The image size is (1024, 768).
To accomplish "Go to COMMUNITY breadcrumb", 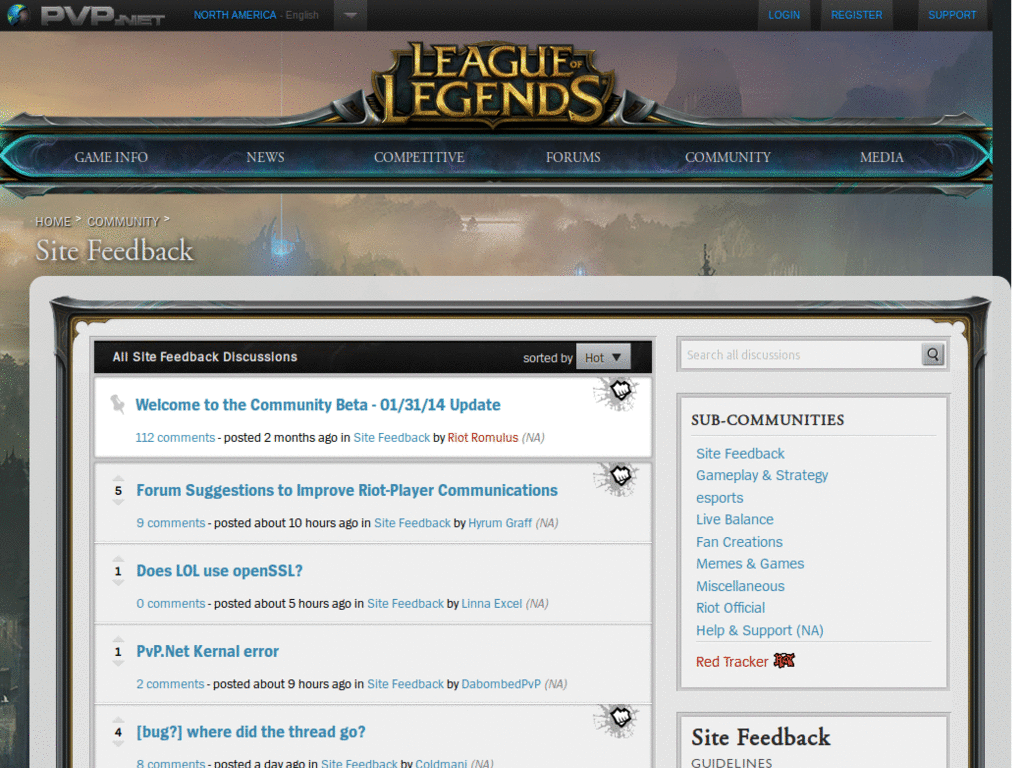I will pos(123,222).
